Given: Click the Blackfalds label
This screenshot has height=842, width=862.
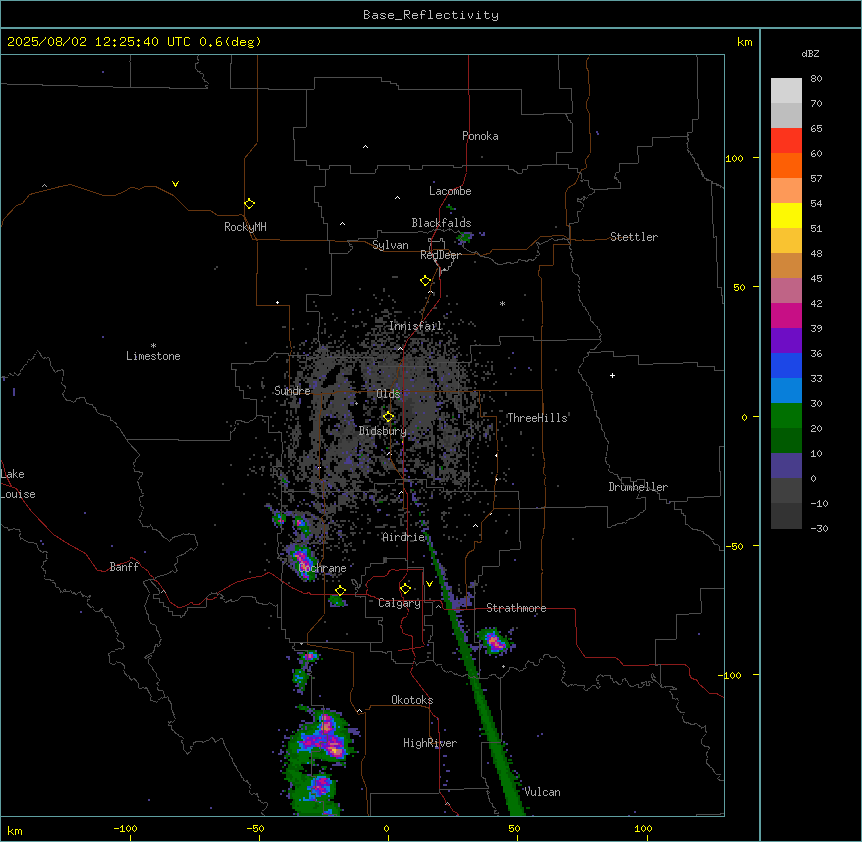Looking at the screenshot, I should (441, 223).
